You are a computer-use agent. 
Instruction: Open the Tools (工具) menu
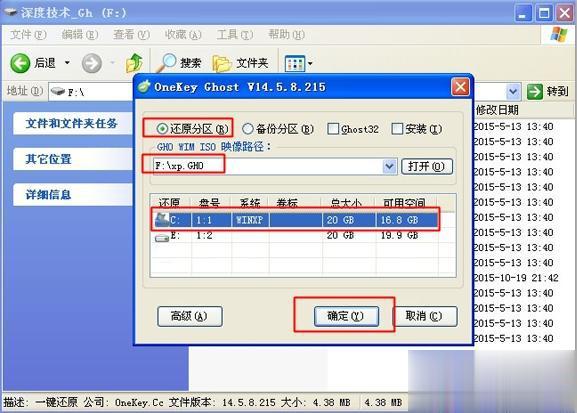pyautogui.click(x=235, y=35)
